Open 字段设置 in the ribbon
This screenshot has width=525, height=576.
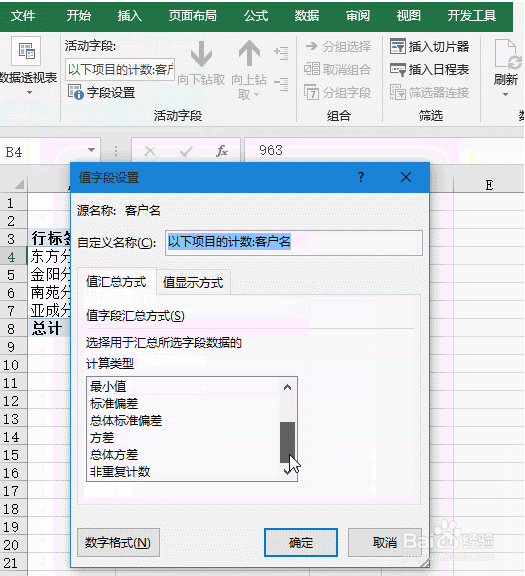[102, 92]
